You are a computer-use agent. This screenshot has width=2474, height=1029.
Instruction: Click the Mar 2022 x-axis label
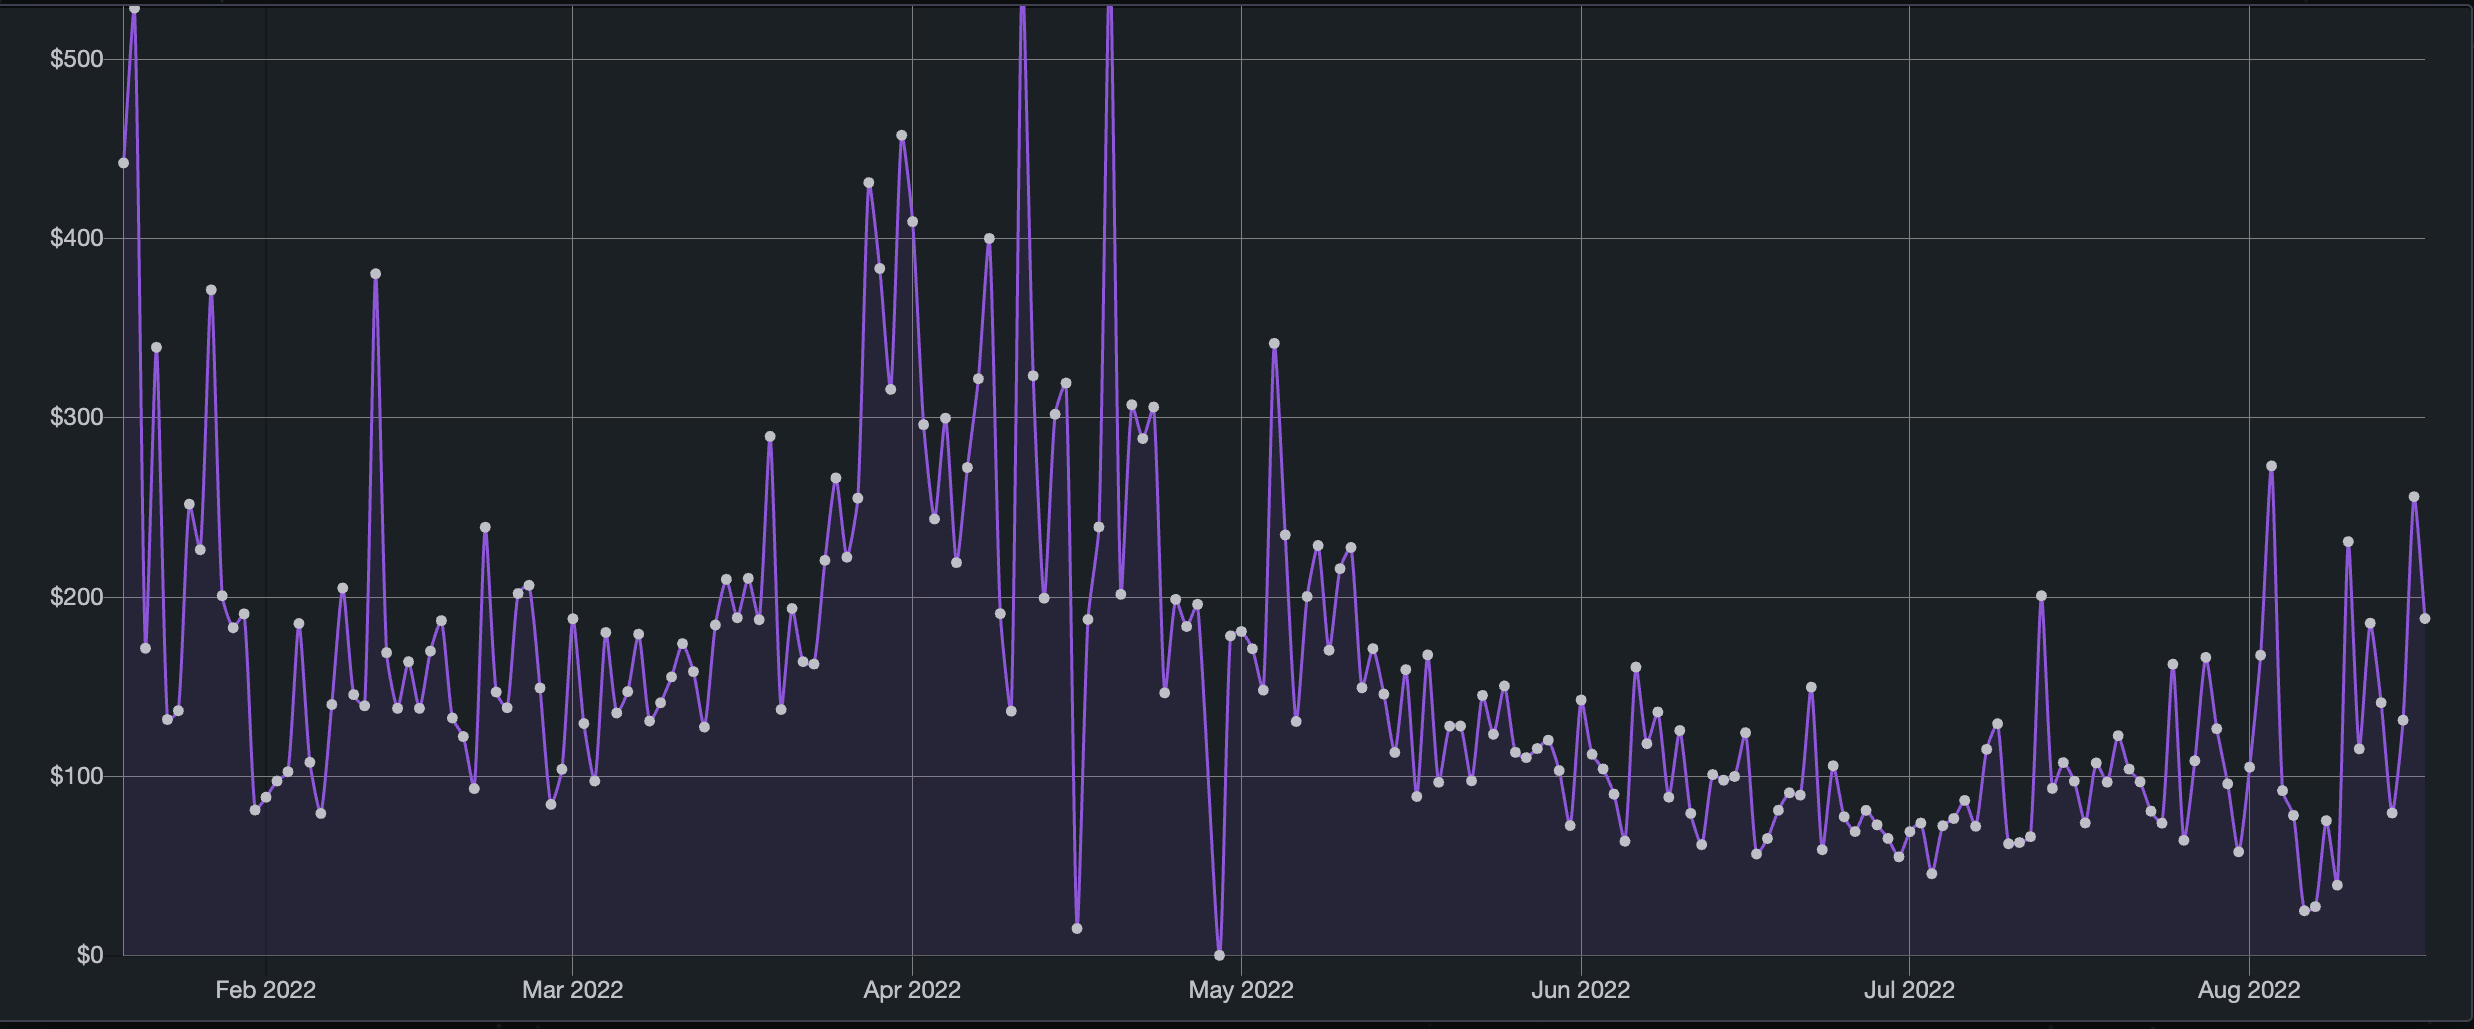tap(572, 990)
